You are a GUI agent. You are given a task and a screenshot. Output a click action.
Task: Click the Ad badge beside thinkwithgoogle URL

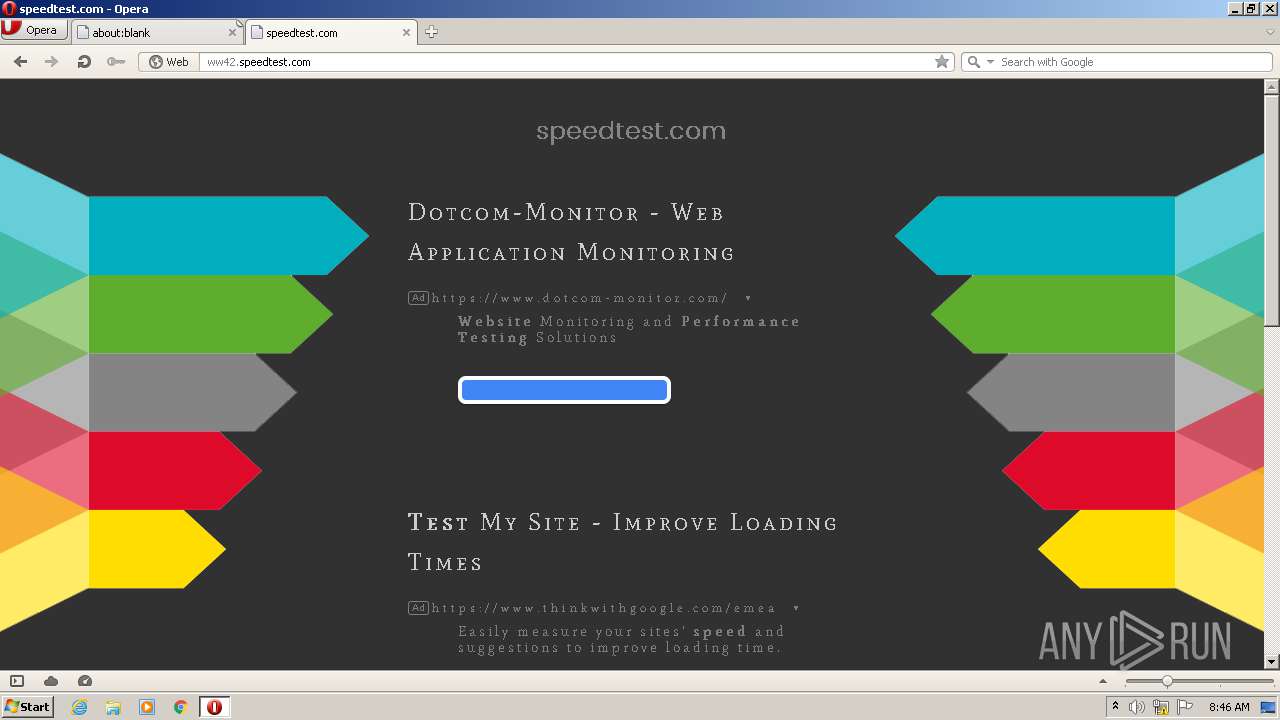click(418, 608)
